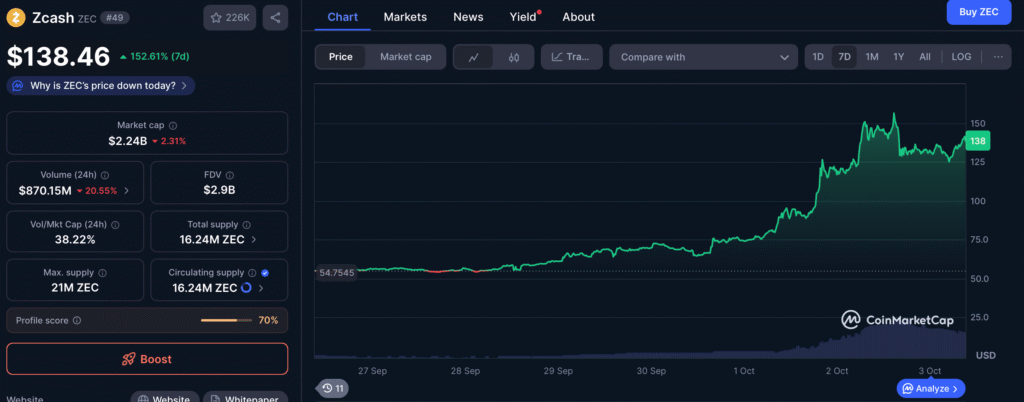This screenshot has height=402, width=1024.
Task: Click the Profile score progress bar
Action: (x=225, y=321)
